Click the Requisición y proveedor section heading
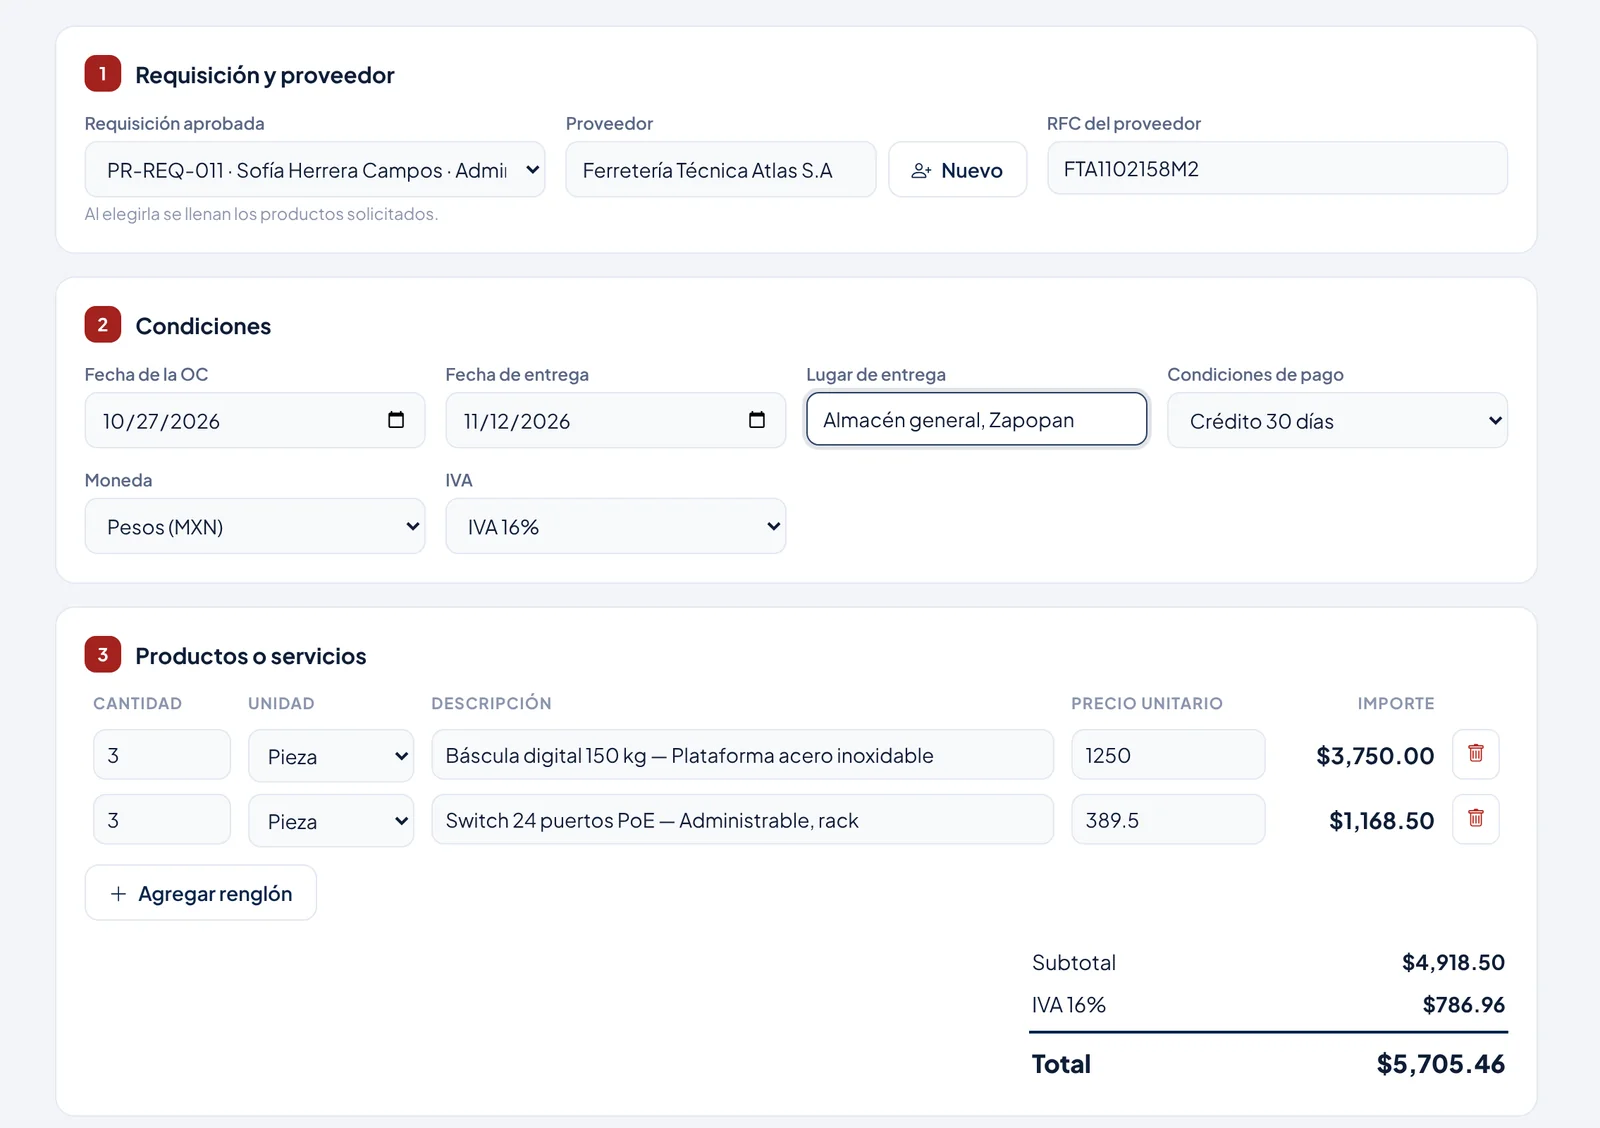This screenshot has height=1128, width=1600. (x=265, y=75)
